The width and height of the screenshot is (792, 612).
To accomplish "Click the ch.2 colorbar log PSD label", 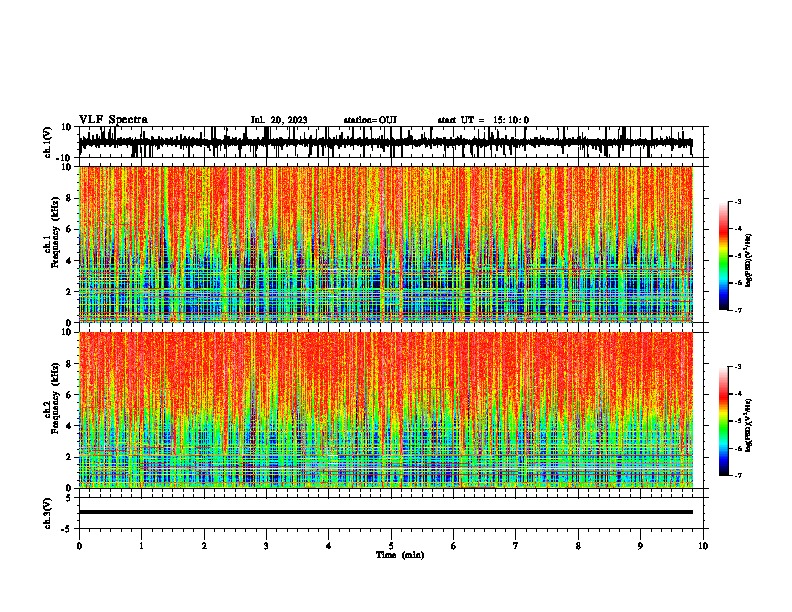I will (x=748, y=426).
